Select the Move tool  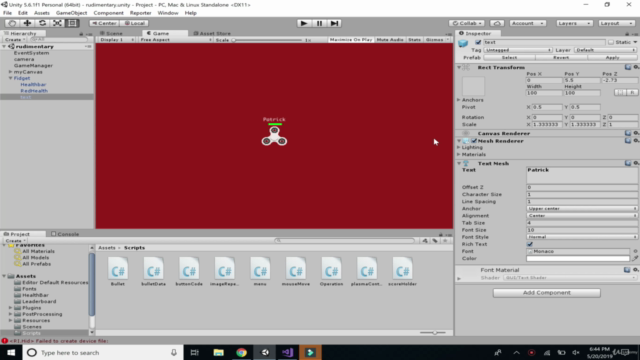pos(27,23)
